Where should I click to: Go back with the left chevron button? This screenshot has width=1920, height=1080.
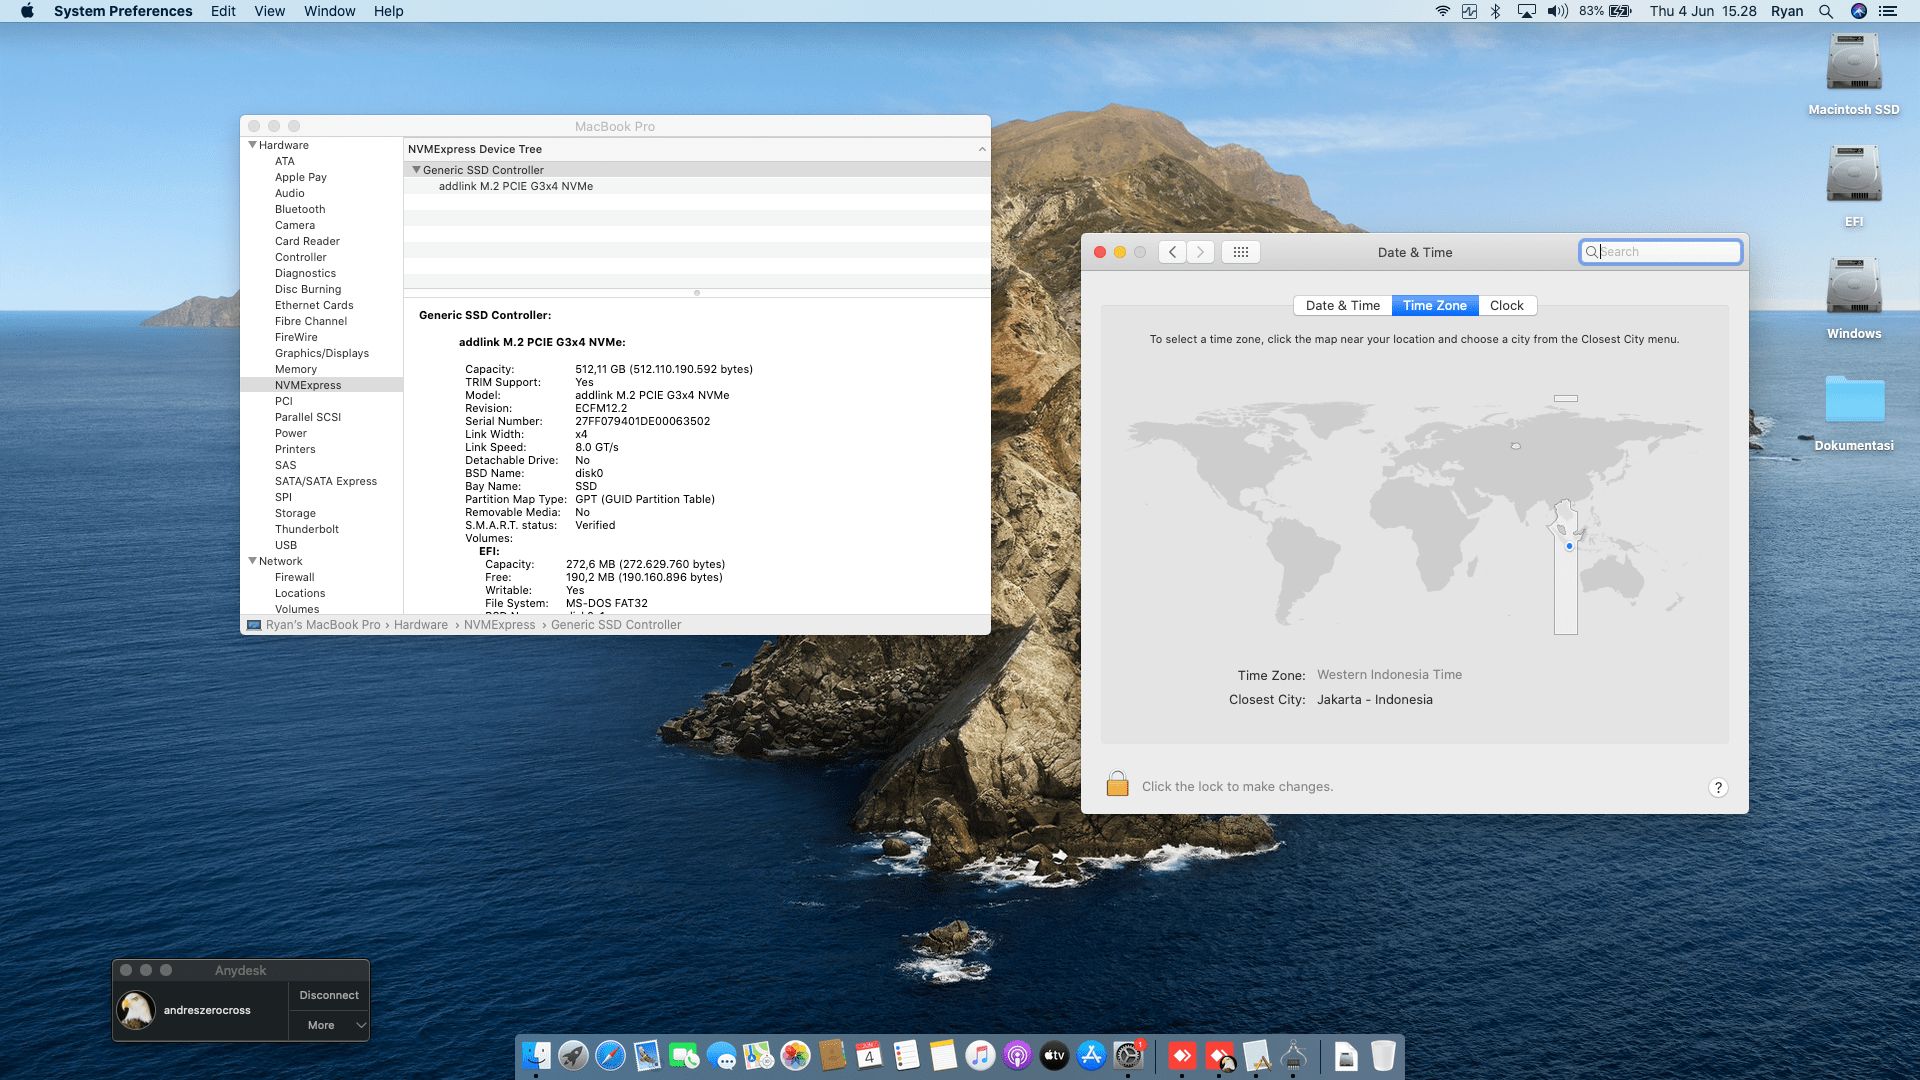click(x=1172, y=252)
